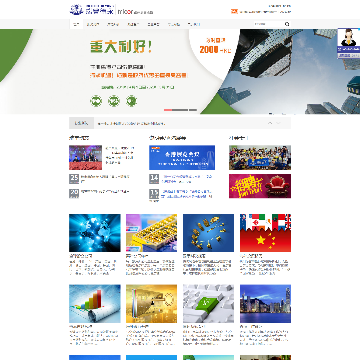Open the customer service avatar widget
Screen dimensions: 360x360
coord(349,43)
